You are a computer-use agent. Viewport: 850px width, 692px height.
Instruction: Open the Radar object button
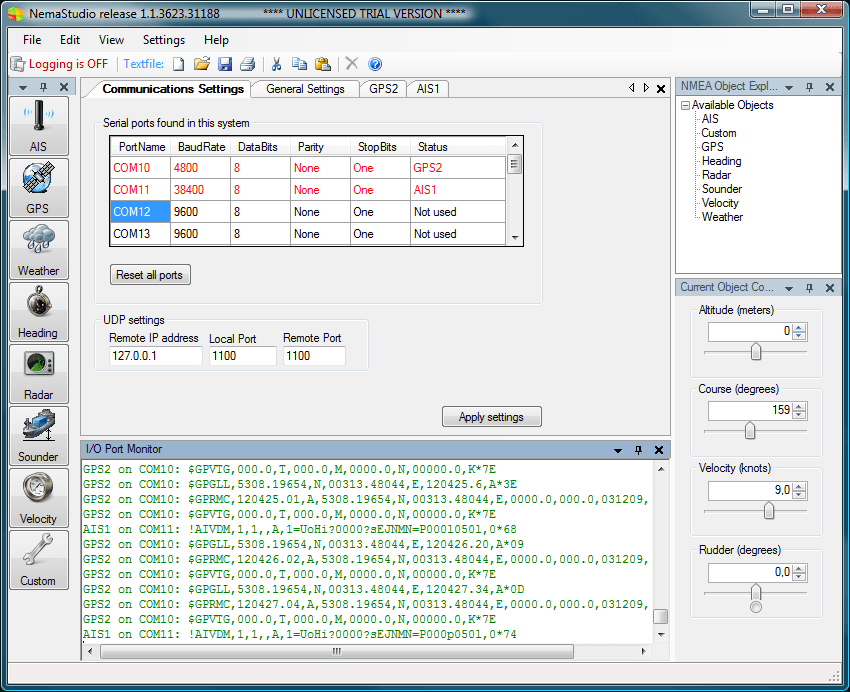click(38, 374)
